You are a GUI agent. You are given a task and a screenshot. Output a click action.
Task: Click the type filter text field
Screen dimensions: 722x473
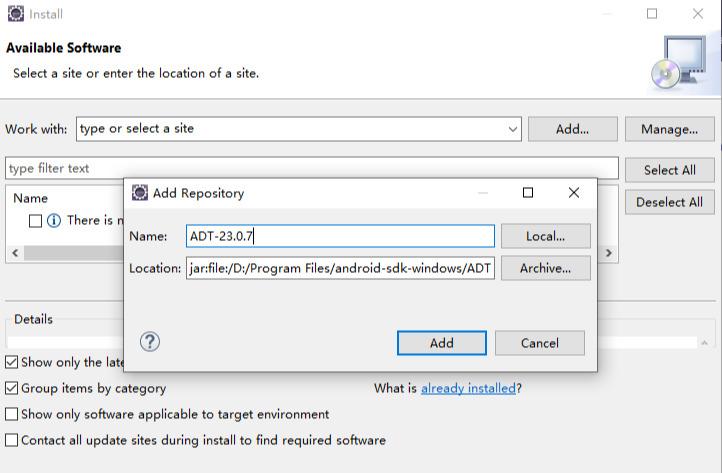point(312,168)
